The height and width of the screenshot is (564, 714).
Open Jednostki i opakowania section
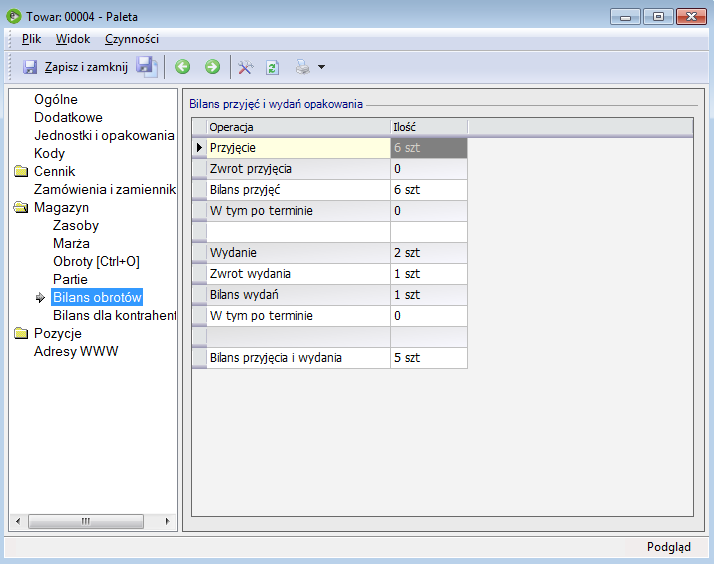[104, 135]
